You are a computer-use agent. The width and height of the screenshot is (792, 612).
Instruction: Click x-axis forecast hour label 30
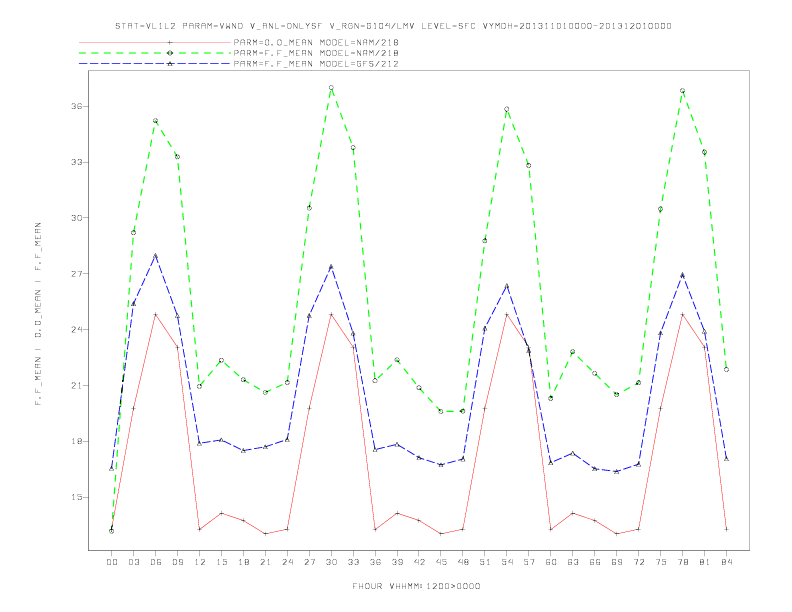click(331, 562)
